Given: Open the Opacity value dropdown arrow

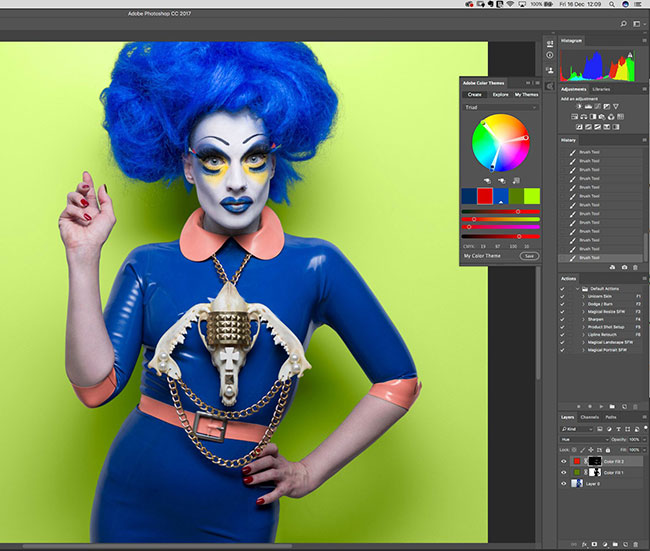Looking at the screenshot, I should click(x=645, y=439).
